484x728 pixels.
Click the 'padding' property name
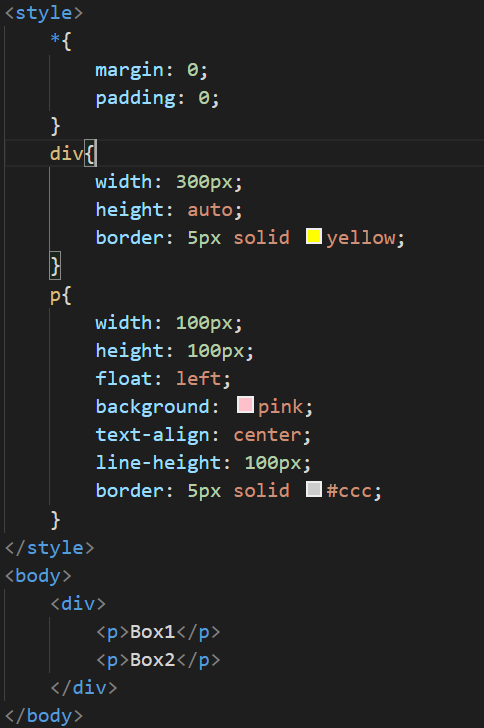(x=135, y=98)
